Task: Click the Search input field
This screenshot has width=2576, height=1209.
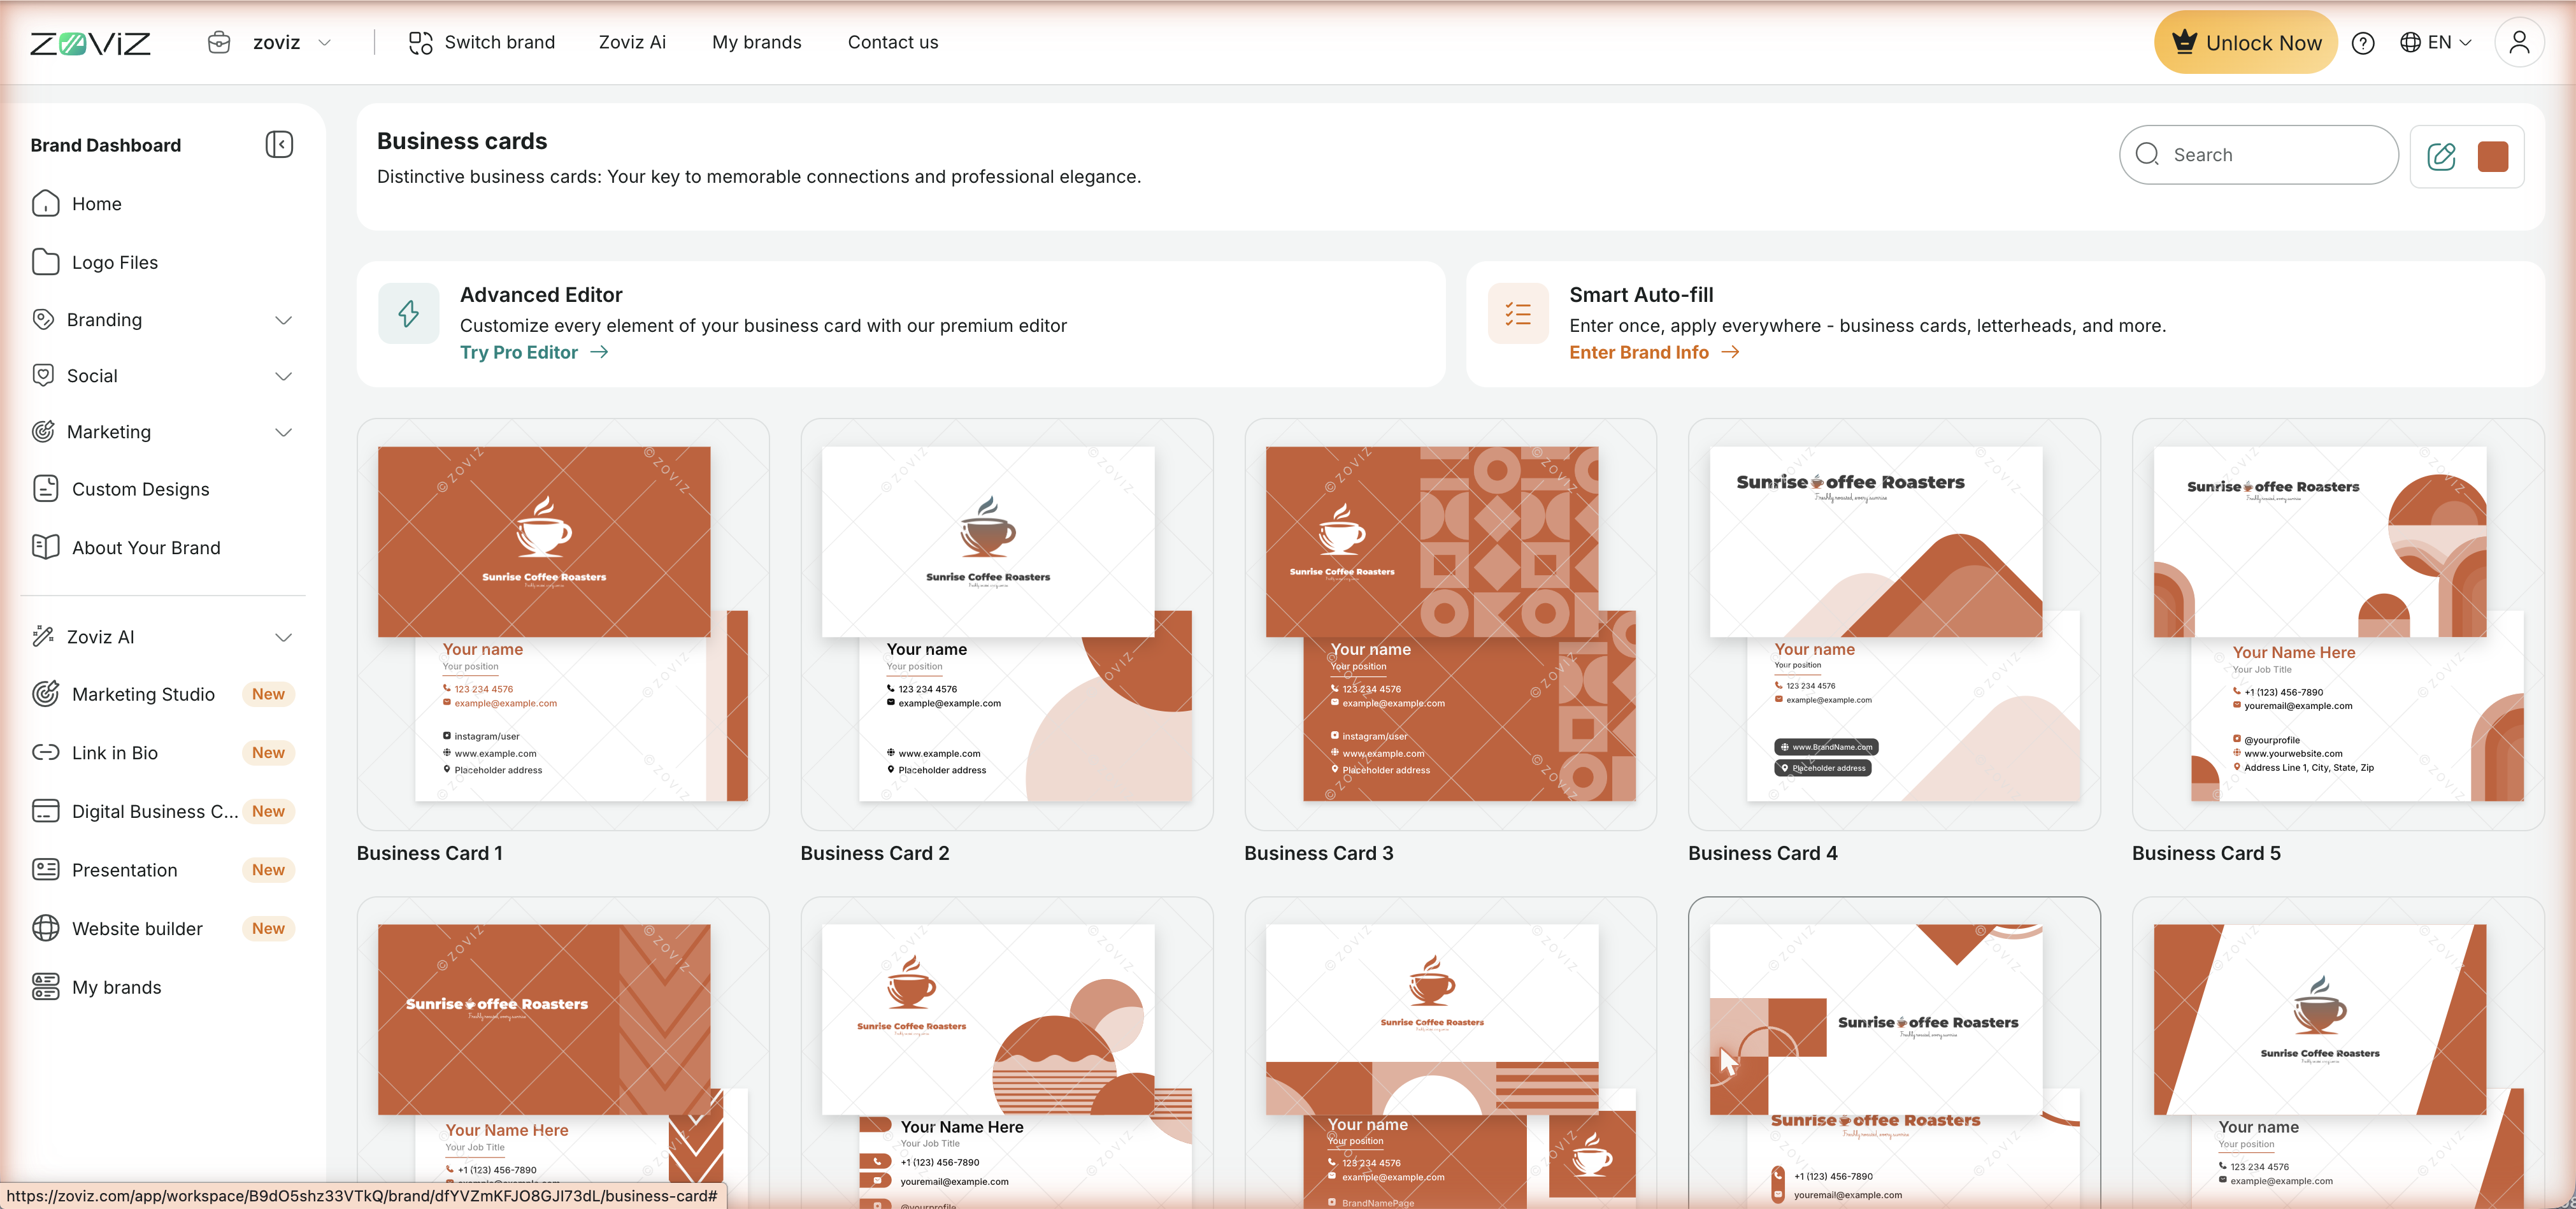Action: tap(2258, 155)
